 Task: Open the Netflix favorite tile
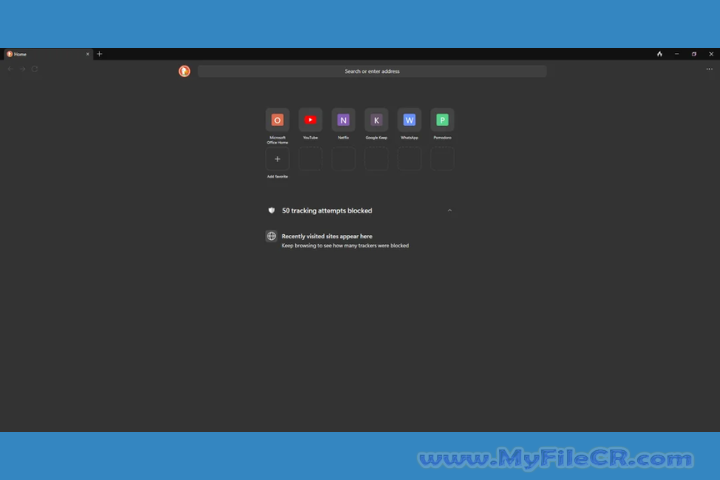[343, 120]
